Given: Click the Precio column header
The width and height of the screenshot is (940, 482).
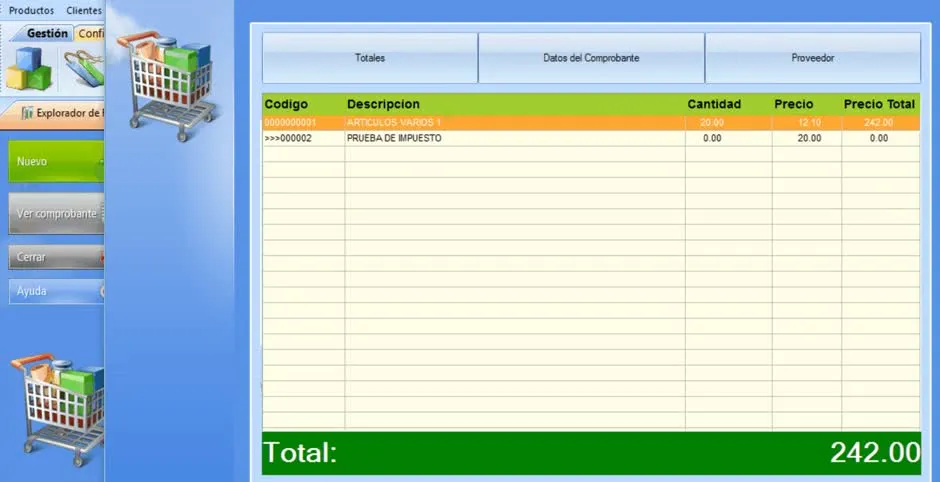Looking at the screenshot, I should click(x=793, y=104).
